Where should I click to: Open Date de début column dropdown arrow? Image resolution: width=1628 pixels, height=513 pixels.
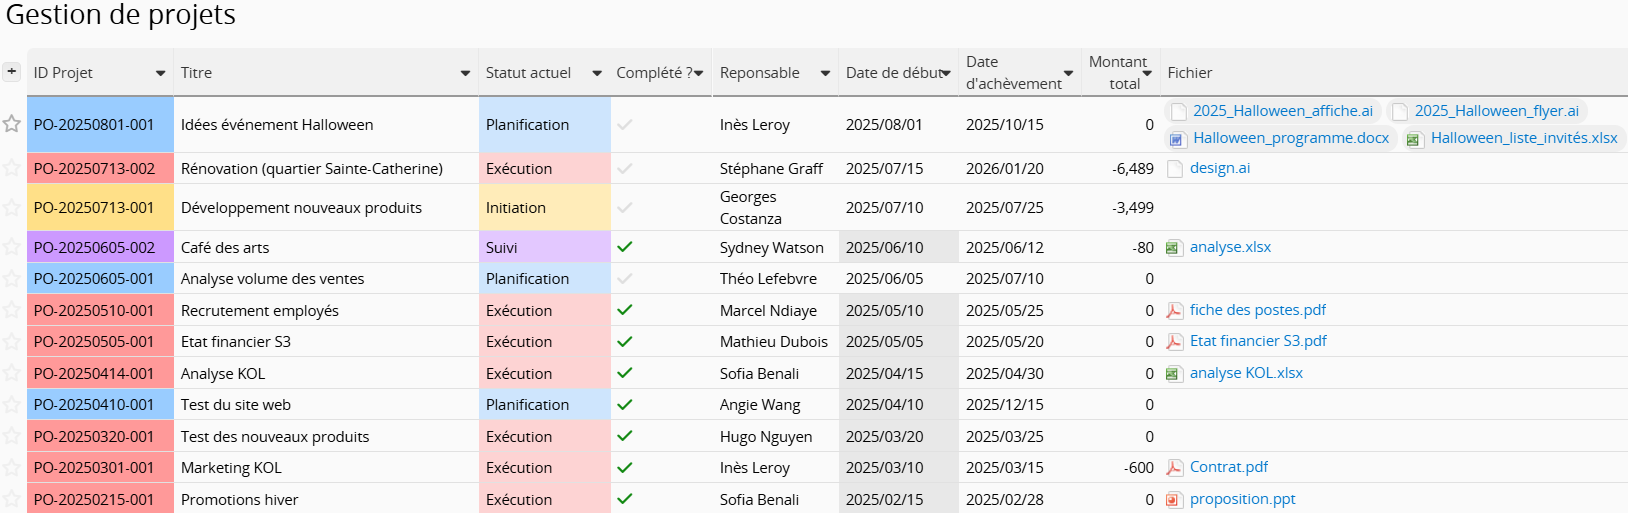coord(945,73)
